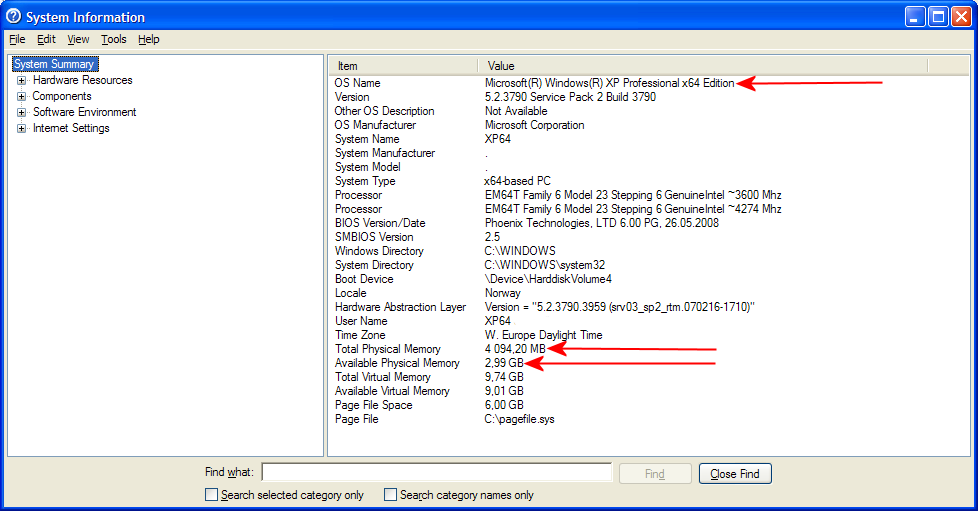978x511 pixels.
Task: Click the \Device\HarddiskVolume4 value
Action: click(x=548, y=279)
